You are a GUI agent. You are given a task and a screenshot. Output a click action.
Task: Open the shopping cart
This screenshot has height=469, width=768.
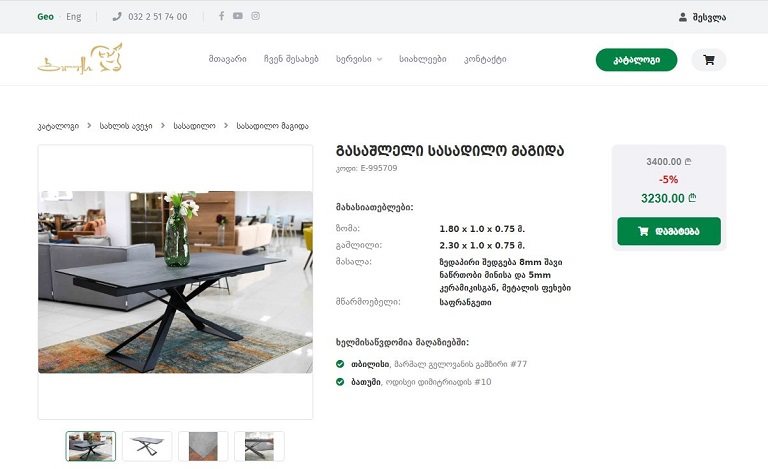[709, 60]
